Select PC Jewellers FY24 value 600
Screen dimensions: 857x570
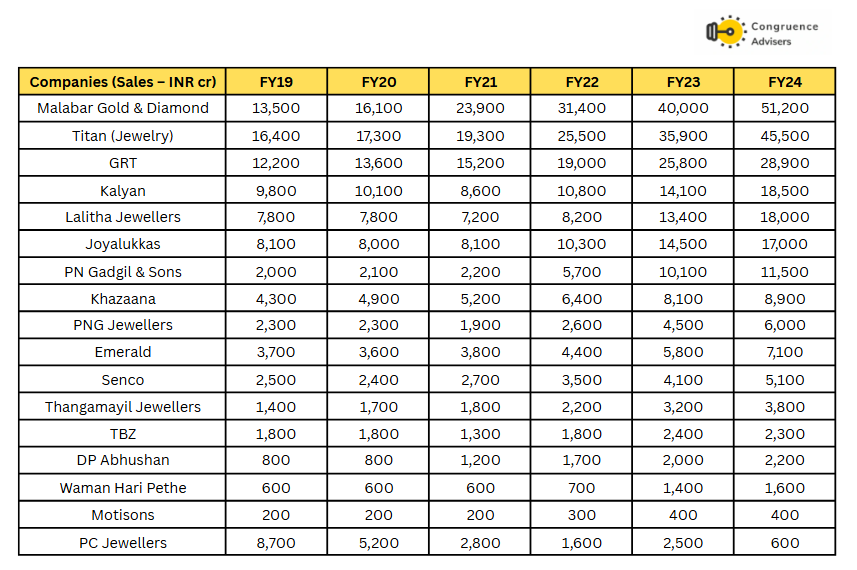[784, 543]
